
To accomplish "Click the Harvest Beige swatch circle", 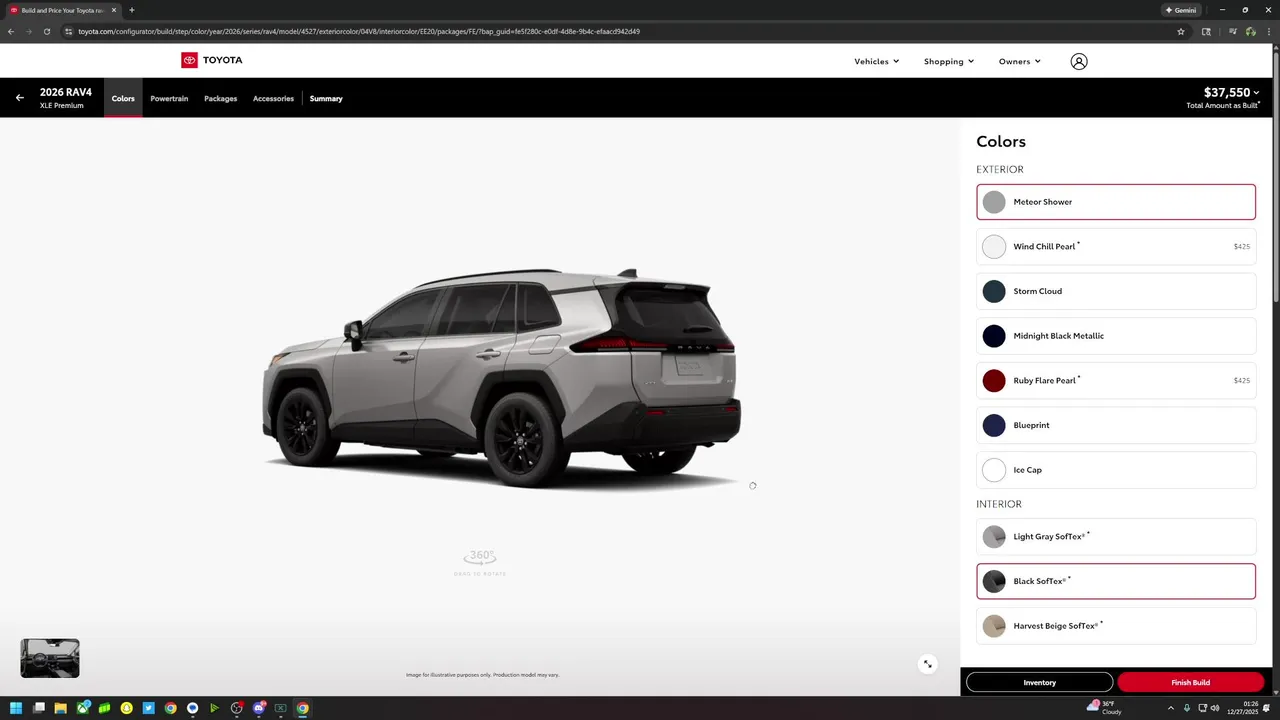I will pos(993,626).
